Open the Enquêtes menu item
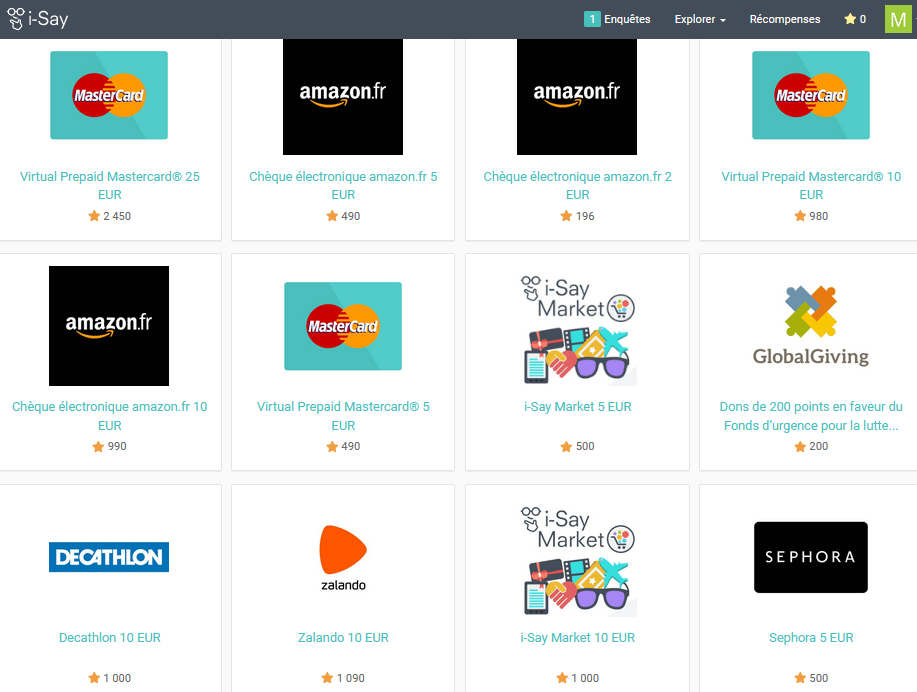The height and width of the screenshot is (692, 917). click(627, 19)
